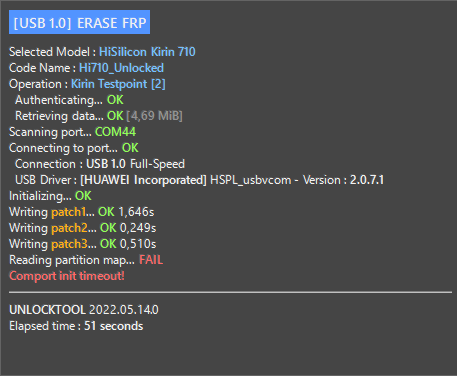This screenshot has width=460, height=376.
Task: Click the red FAIL status text
Action: point(151,260)
